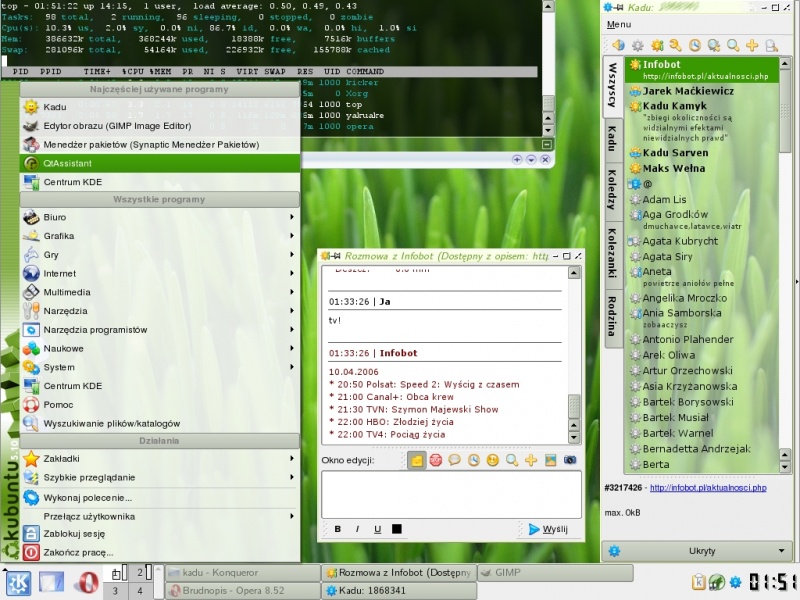Toggle italic formatting in chat editor
Image resolution: width=800 pixels, height=600 pixels.
point(357,529)
